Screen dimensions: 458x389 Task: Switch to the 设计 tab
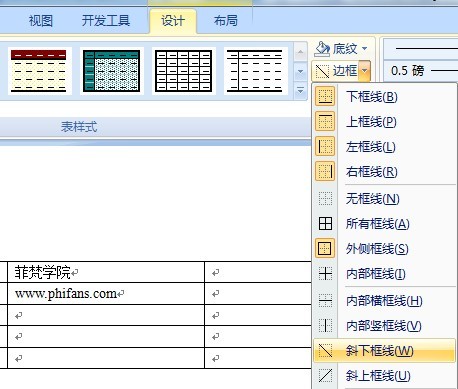tap(173, 21)
